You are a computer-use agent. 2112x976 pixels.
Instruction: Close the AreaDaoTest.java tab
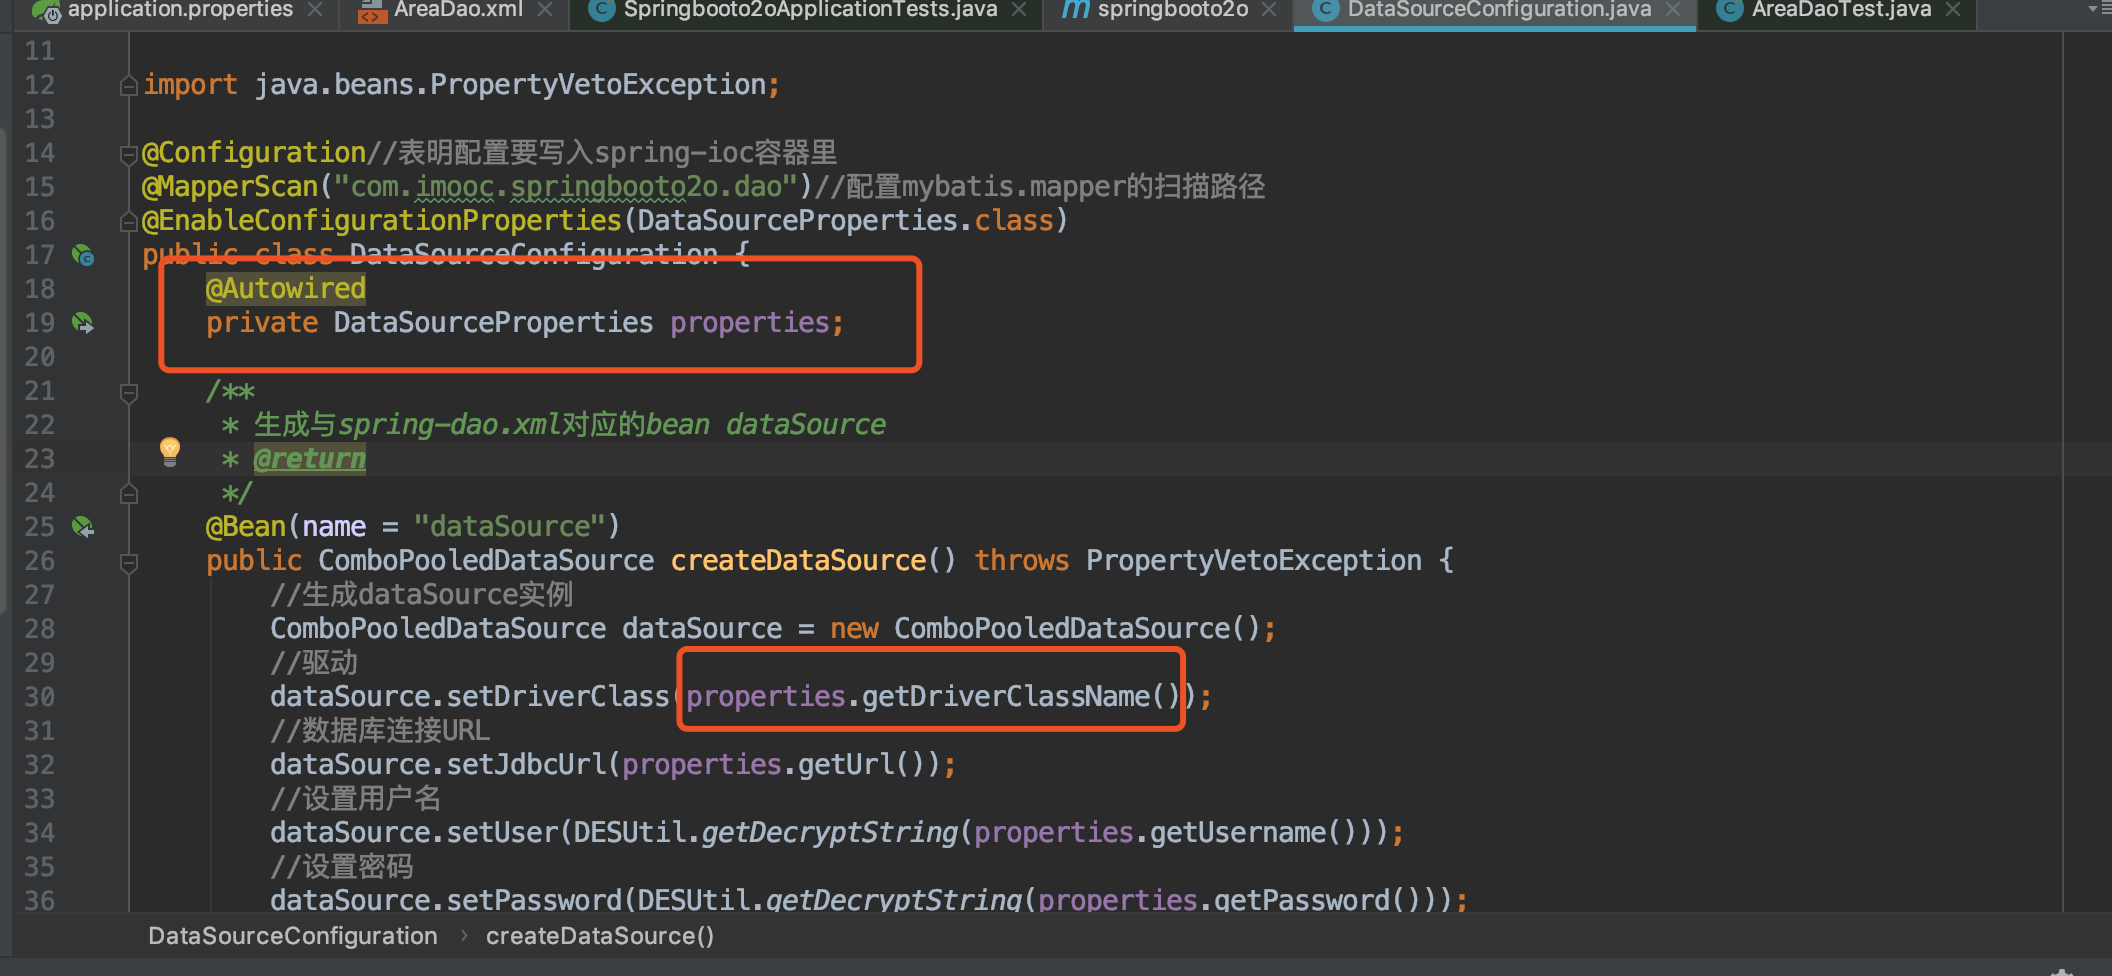[x=1953, y=9]
